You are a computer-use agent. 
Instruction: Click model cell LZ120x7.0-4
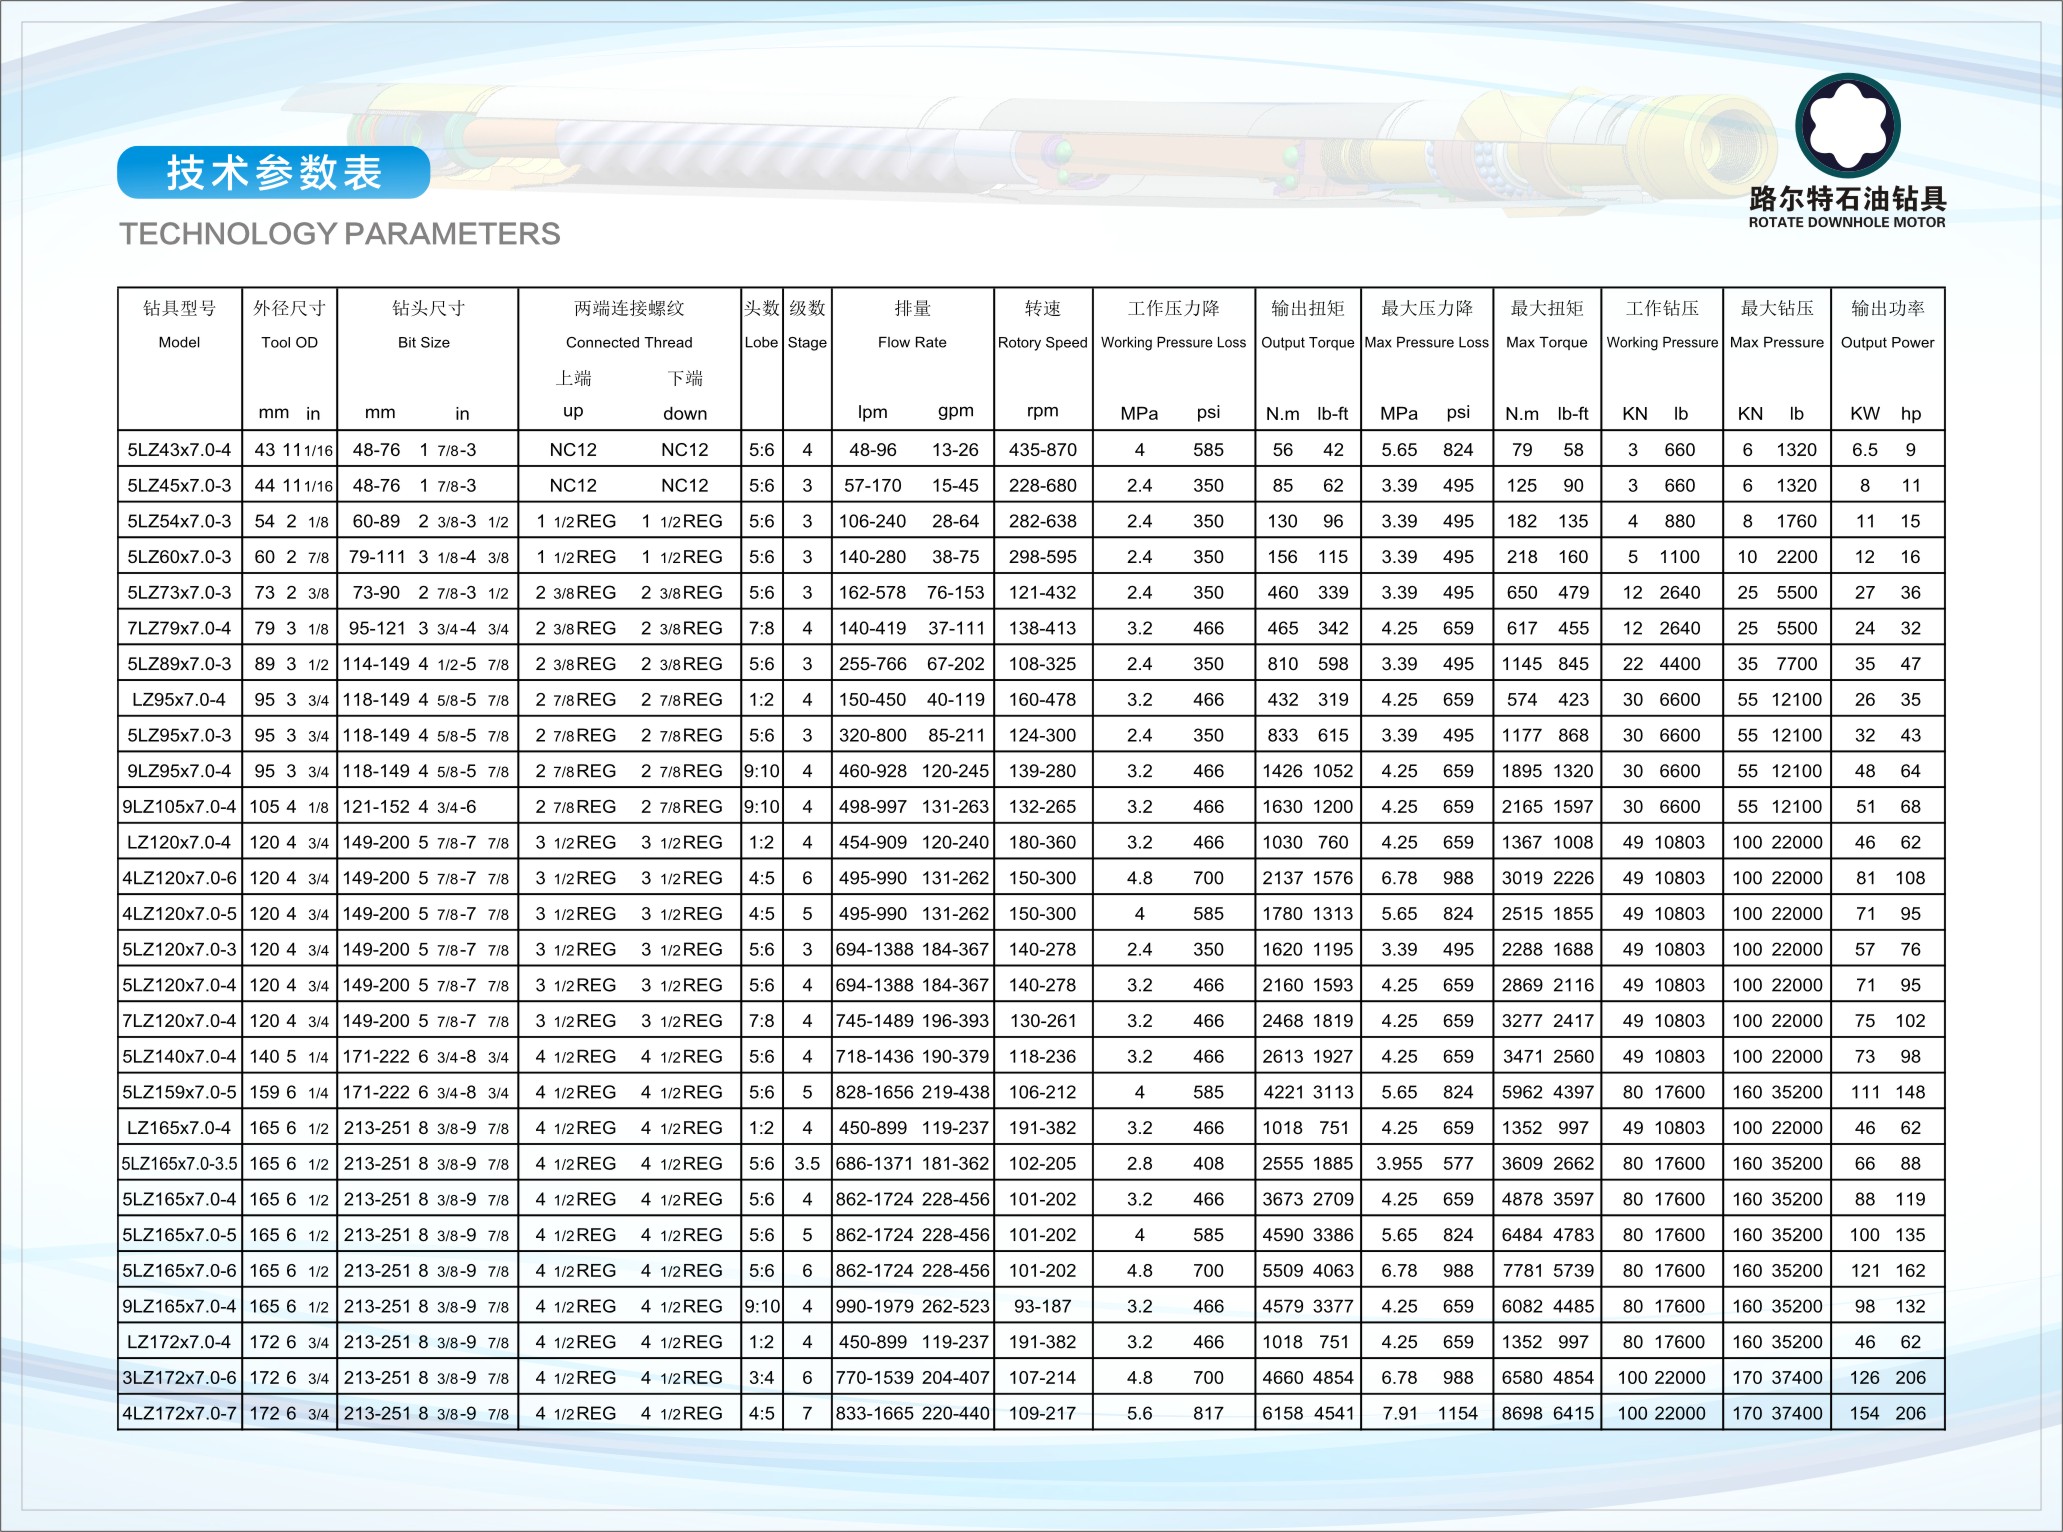point(180,843)
